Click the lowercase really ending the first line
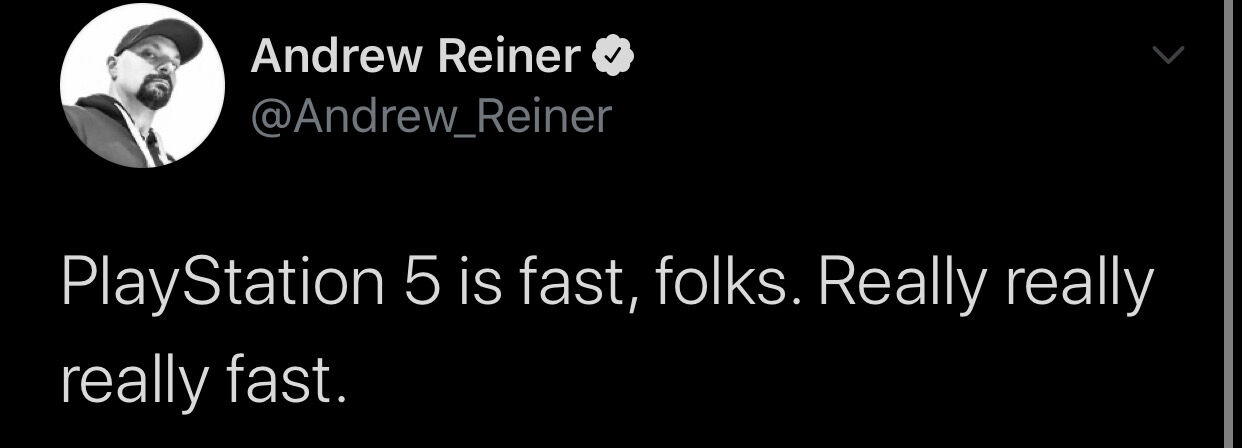 coord(1078,285)
